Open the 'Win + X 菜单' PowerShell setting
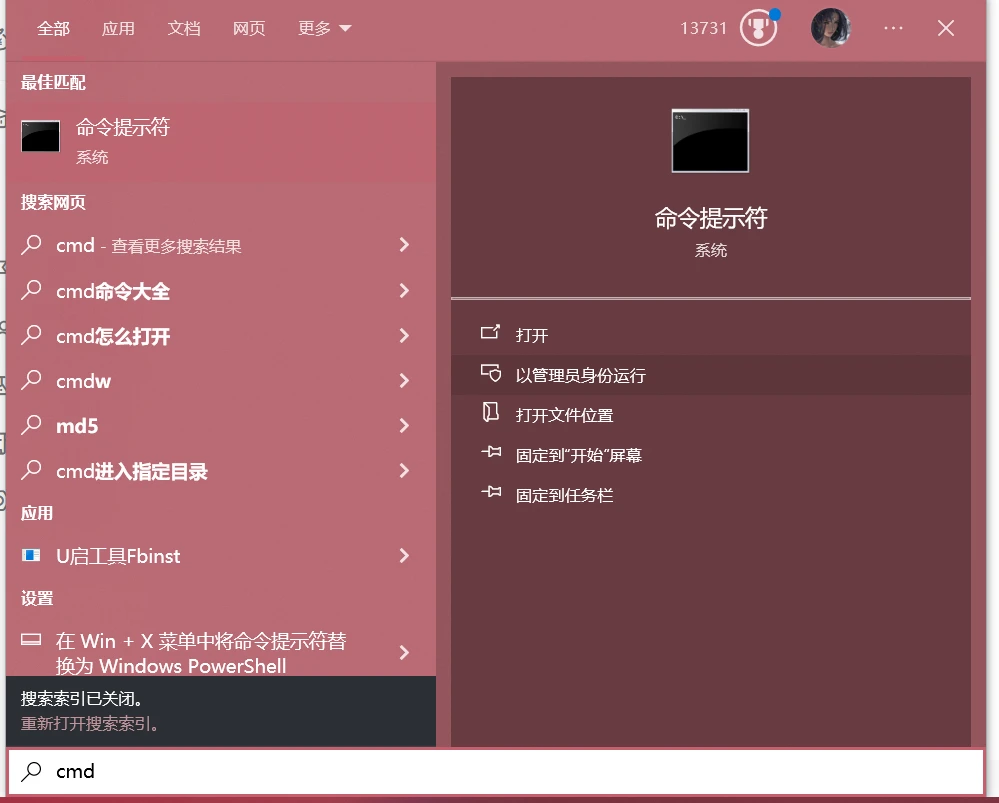The image size is (999, 803). (221, 653)
